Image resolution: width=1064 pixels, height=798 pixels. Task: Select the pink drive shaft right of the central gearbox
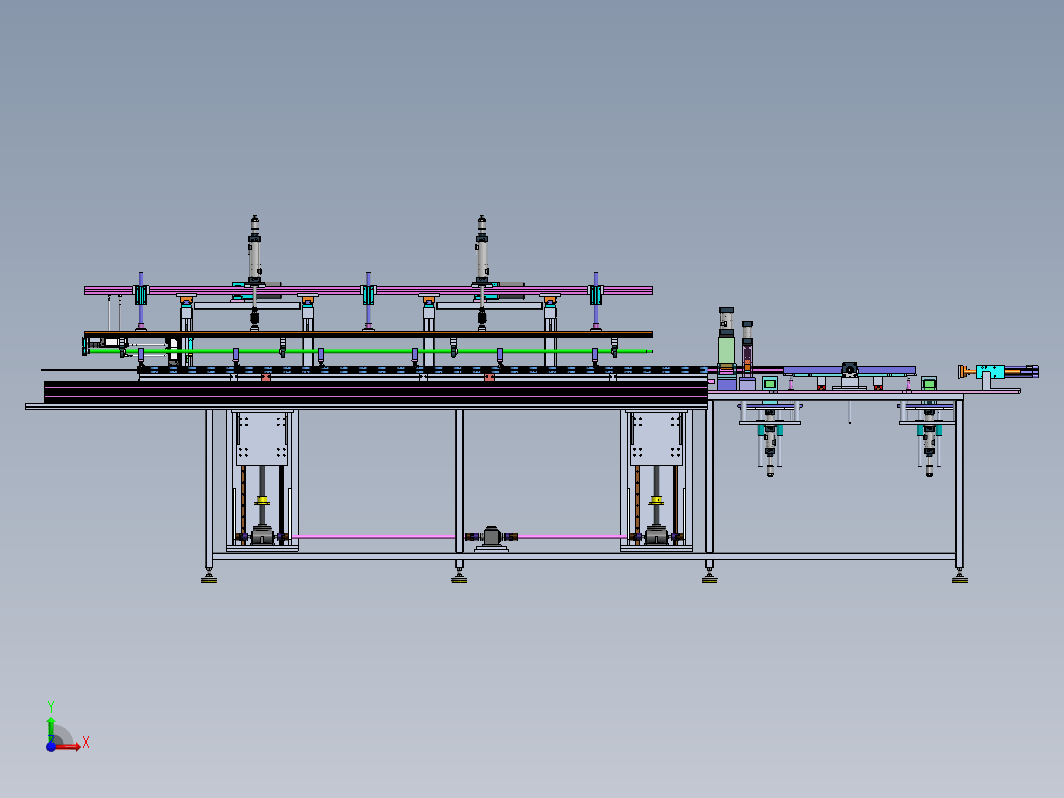[573, 537]
